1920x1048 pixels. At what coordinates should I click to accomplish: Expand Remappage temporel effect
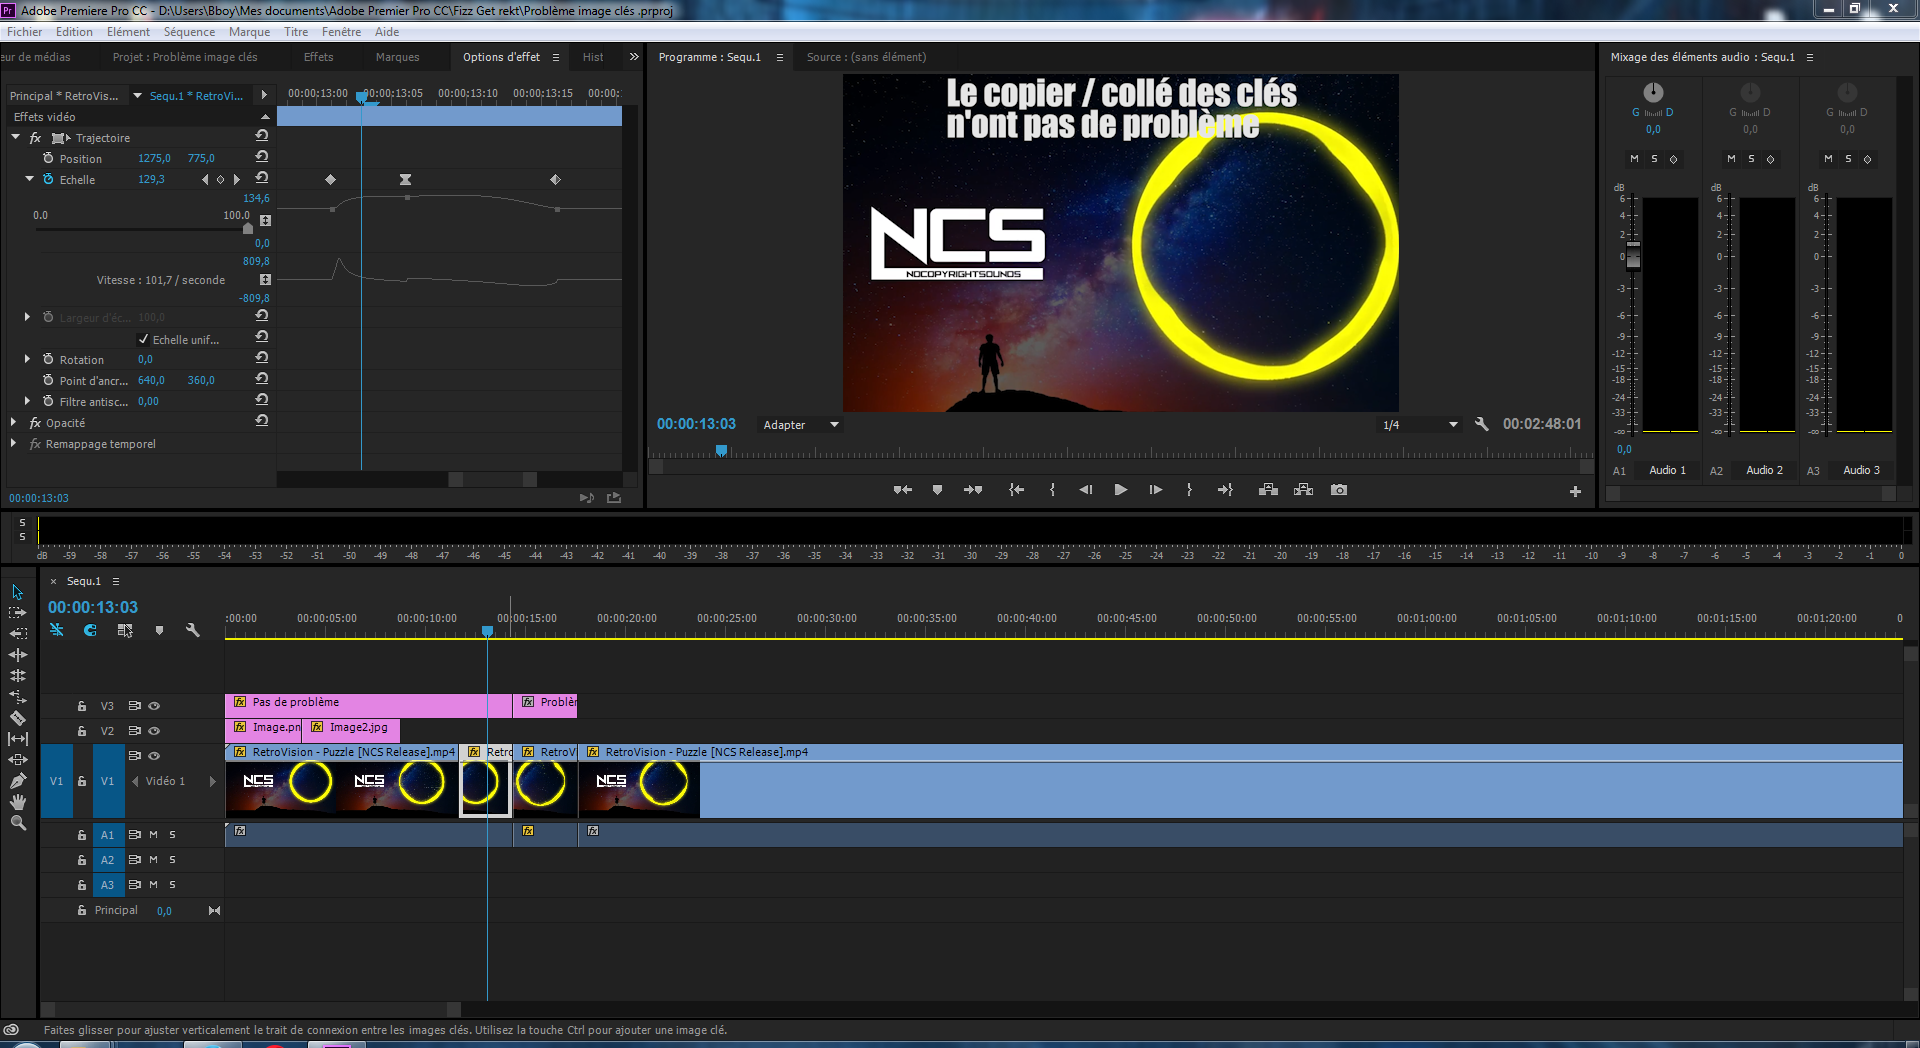13,443
